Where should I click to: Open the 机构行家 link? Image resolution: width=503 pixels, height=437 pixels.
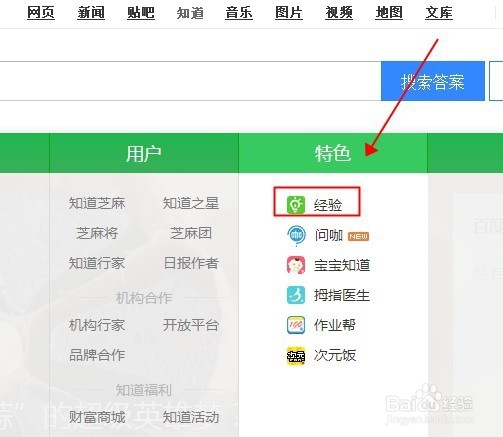coord(97,325)
